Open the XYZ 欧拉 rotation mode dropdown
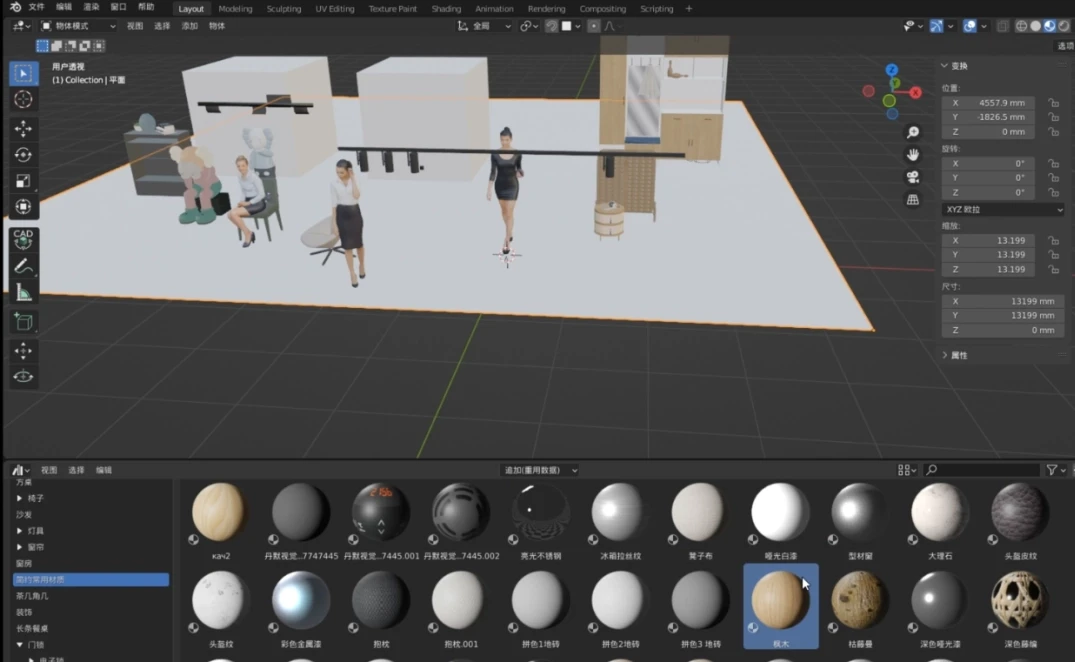1075x662 pixels. pyautogui.click(x=1003, y=210)
